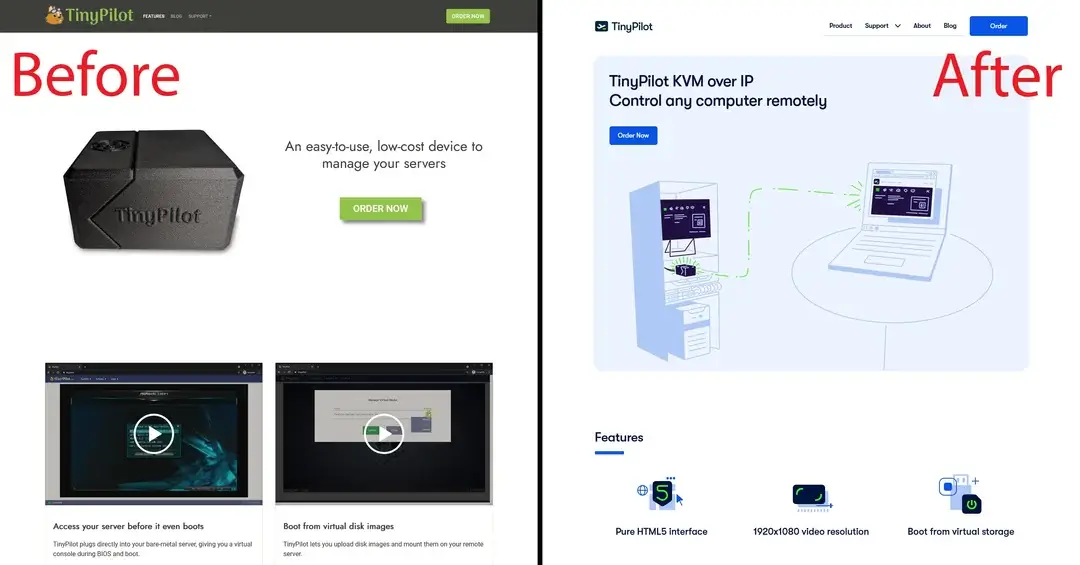Viewport: 1080px width, 565px height.
Task: Click the blue Order Now hero button
Action: [633, 135]
